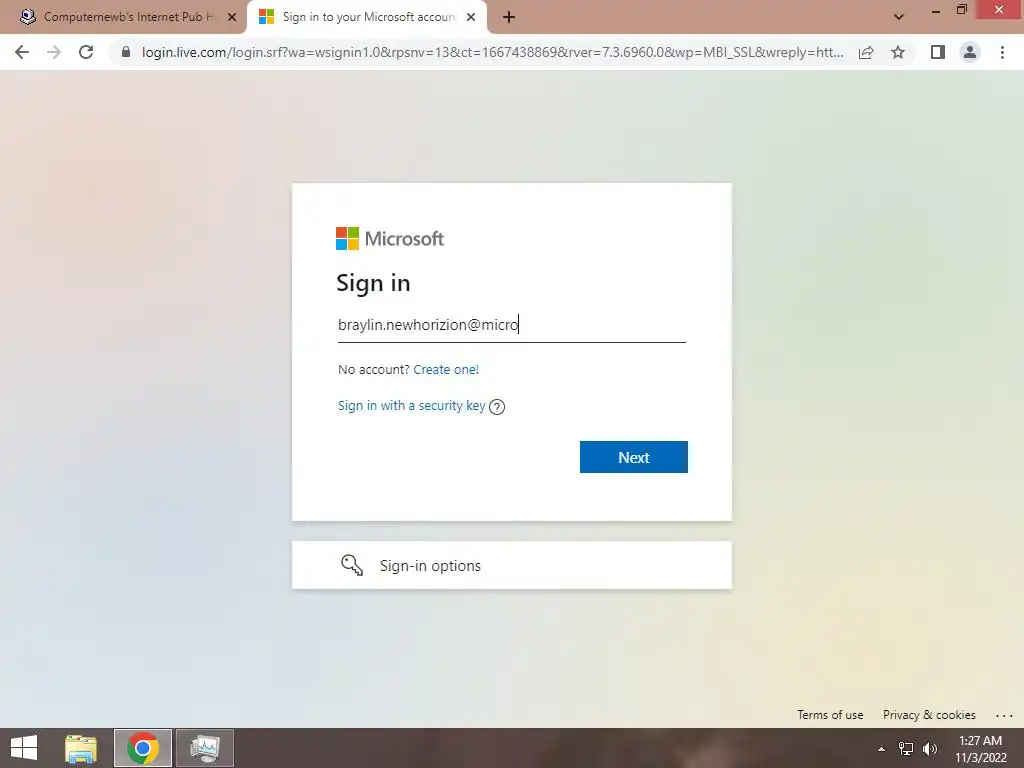Click the No account? text
1024x768 pixels.
(374, 370)
